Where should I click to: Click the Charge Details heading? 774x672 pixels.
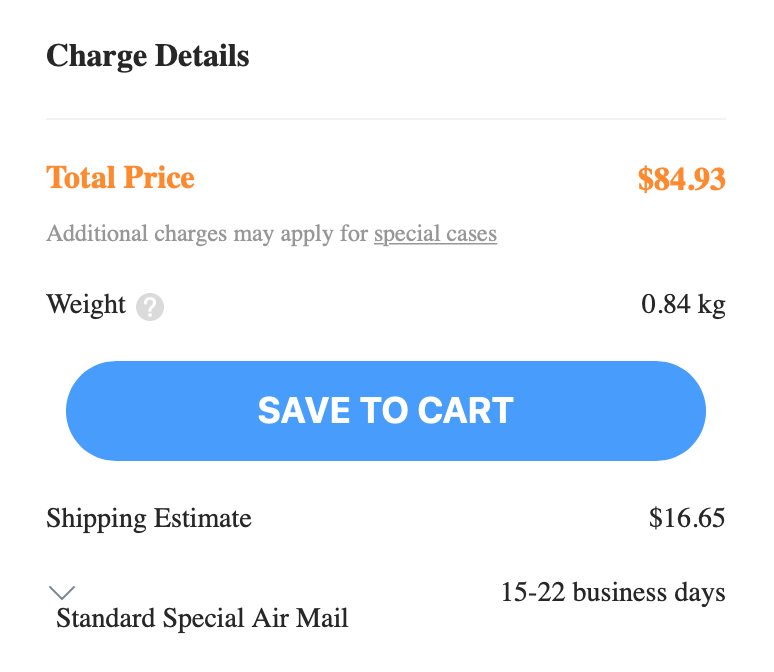pos(148,56)
